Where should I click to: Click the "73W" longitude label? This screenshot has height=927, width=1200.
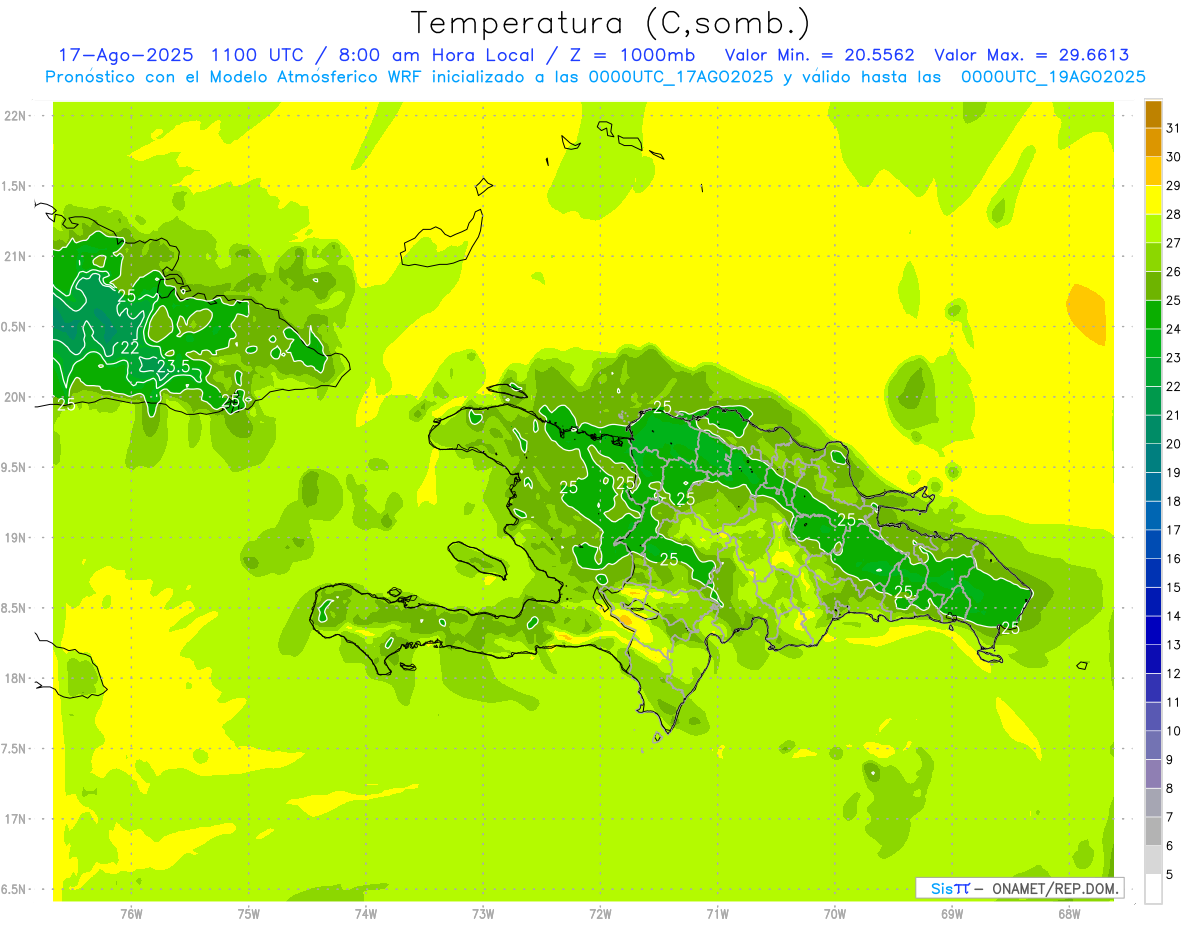coord(483,914)
